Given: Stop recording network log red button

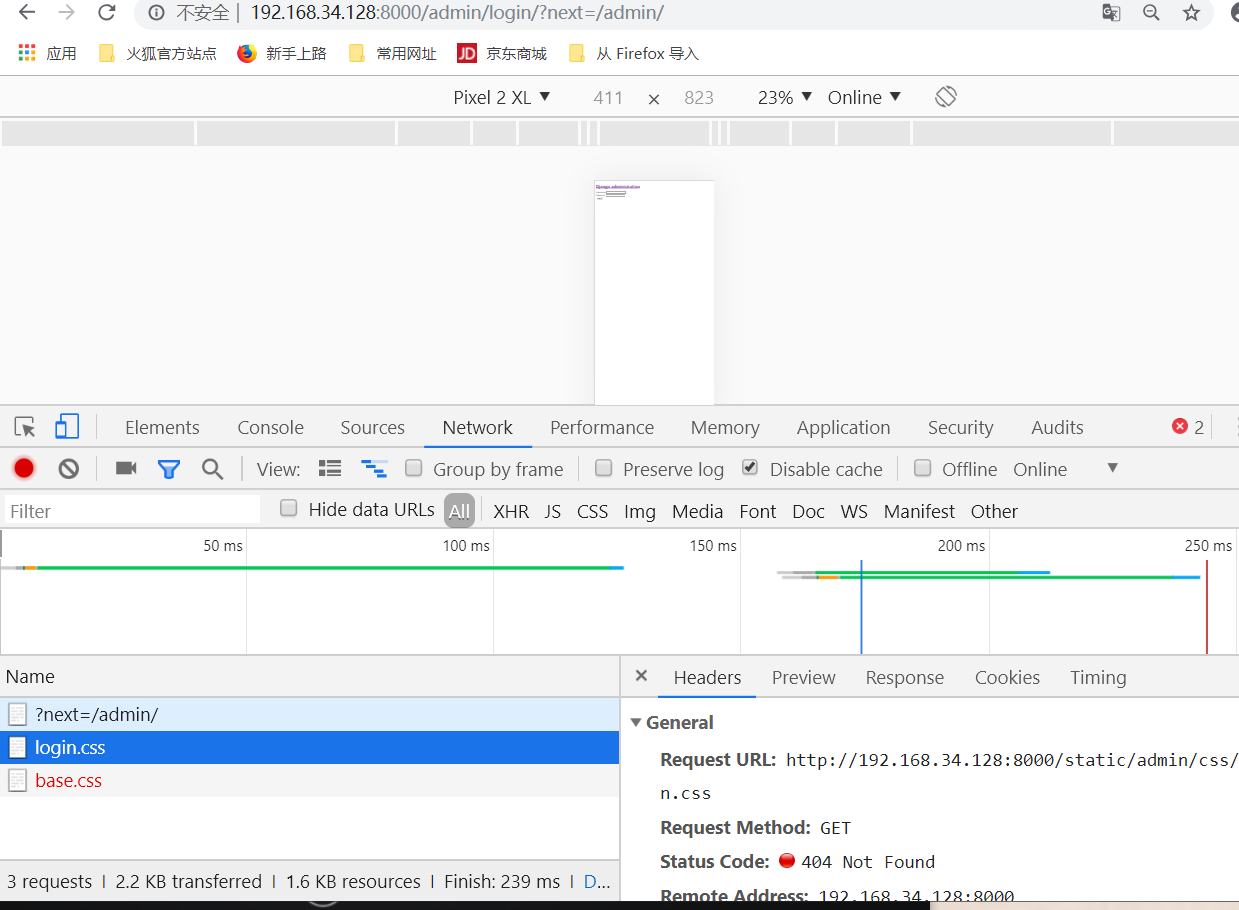Looking at the screenshot, I should (24, 468).
